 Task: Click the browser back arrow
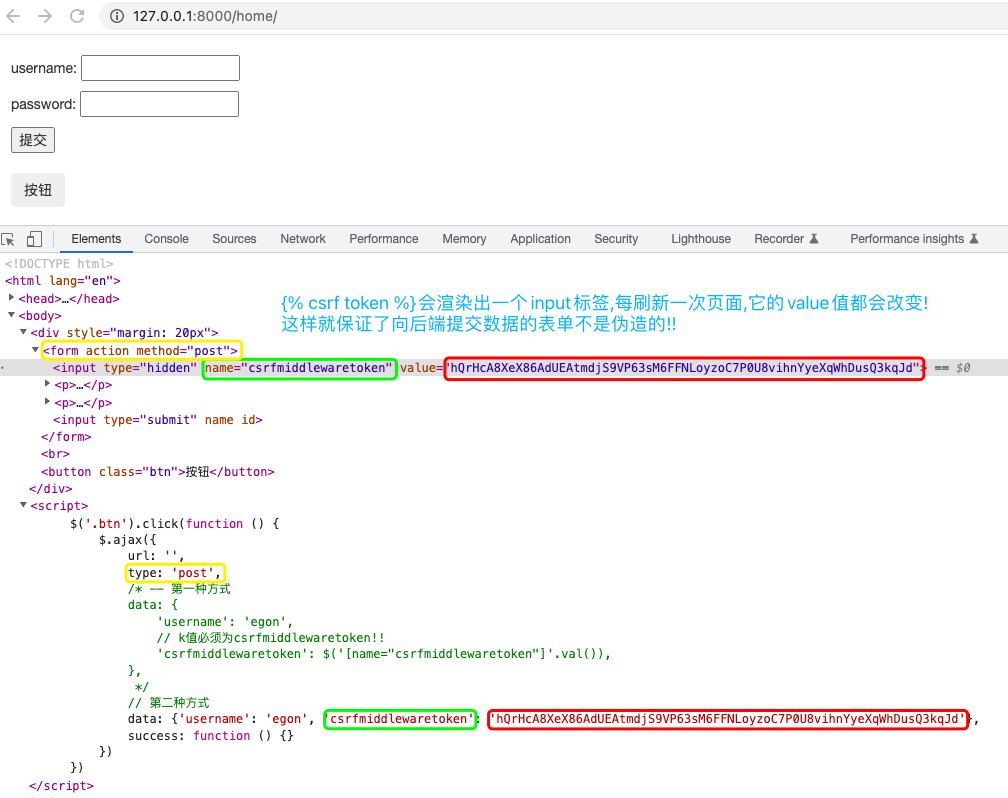(14, 16)
